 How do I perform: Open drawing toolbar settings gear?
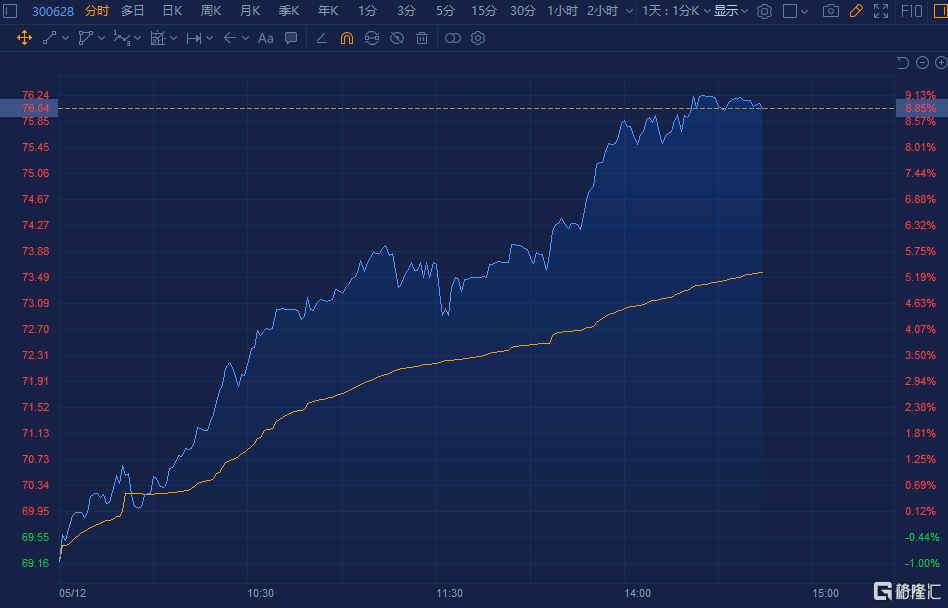click(478, 38)
